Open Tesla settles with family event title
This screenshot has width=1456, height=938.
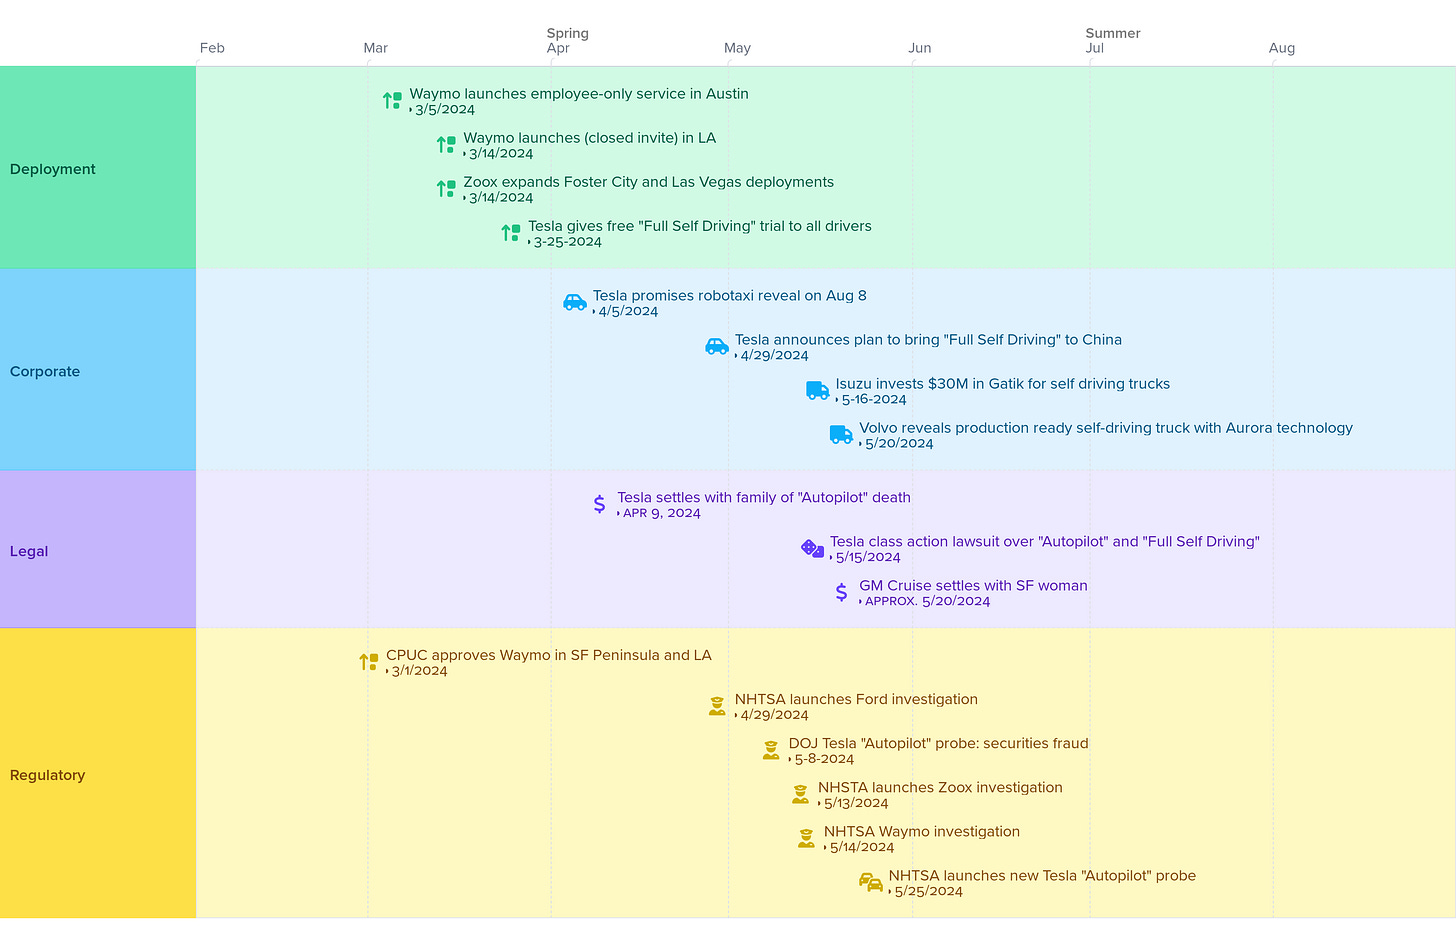pos(764,497)
